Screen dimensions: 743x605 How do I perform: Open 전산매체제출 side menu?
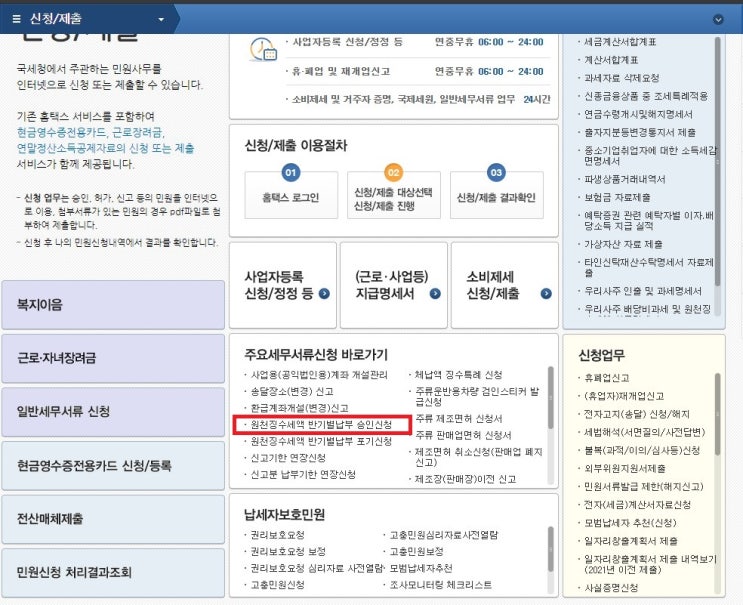point(113,519)
